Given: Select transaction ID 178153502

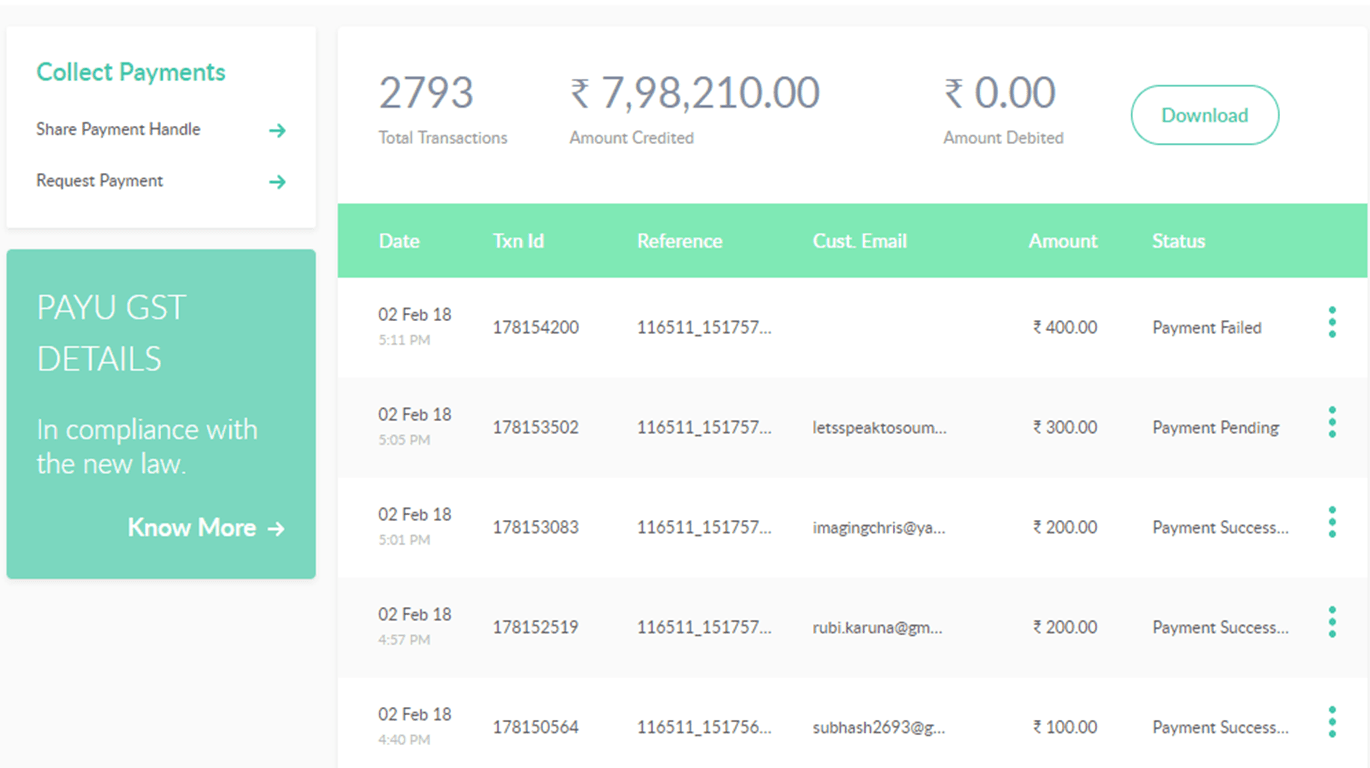Looking at the screenshot, I should pos(535,427).
